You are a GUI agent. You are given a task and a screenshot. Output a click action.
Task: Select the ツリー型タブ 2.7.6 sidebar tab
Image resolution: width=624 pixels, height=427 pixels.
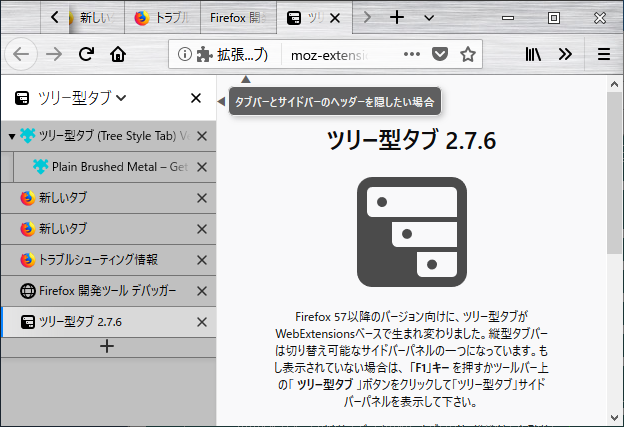point(108,322)
